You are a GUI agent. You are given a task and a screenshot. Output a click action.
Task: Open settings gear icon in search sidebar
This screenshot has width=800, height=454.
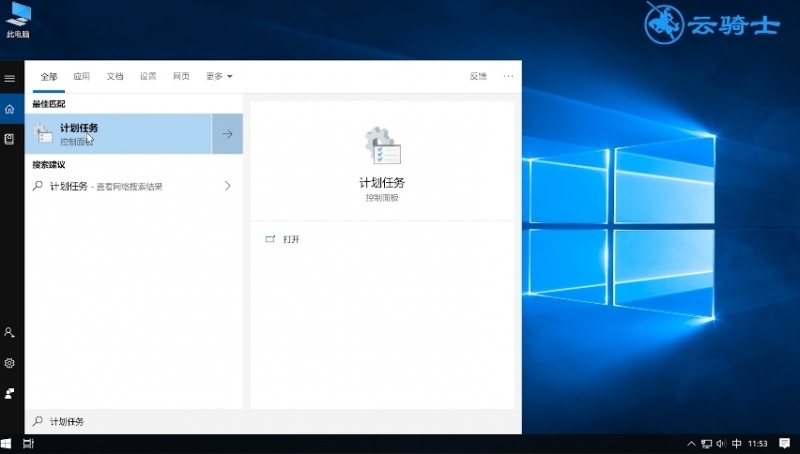pyautogui.click(x=9, y=363)
